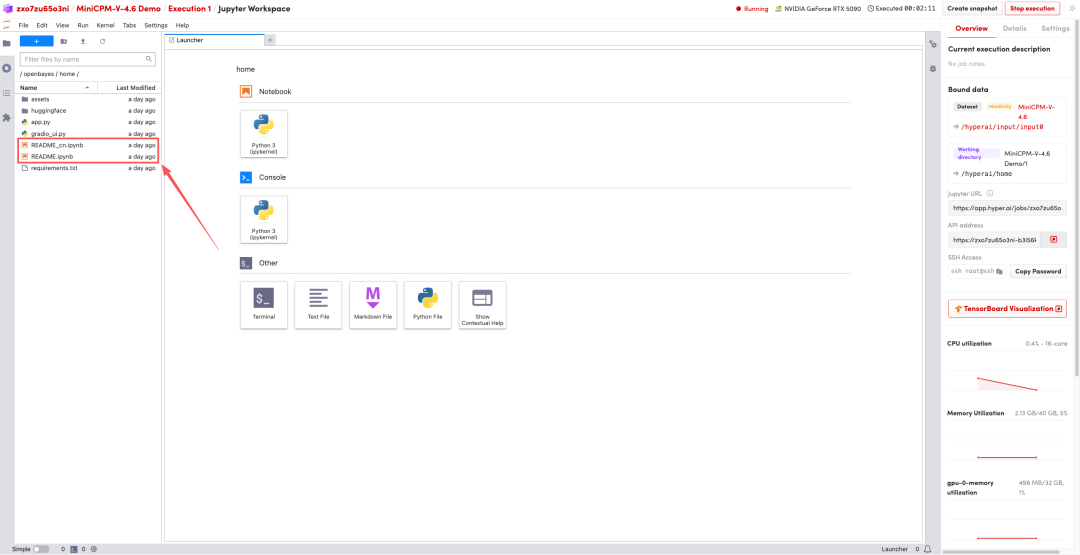Create a new Markdown File
Viewport: 1080px width, 555px height.
coord(373,304)
